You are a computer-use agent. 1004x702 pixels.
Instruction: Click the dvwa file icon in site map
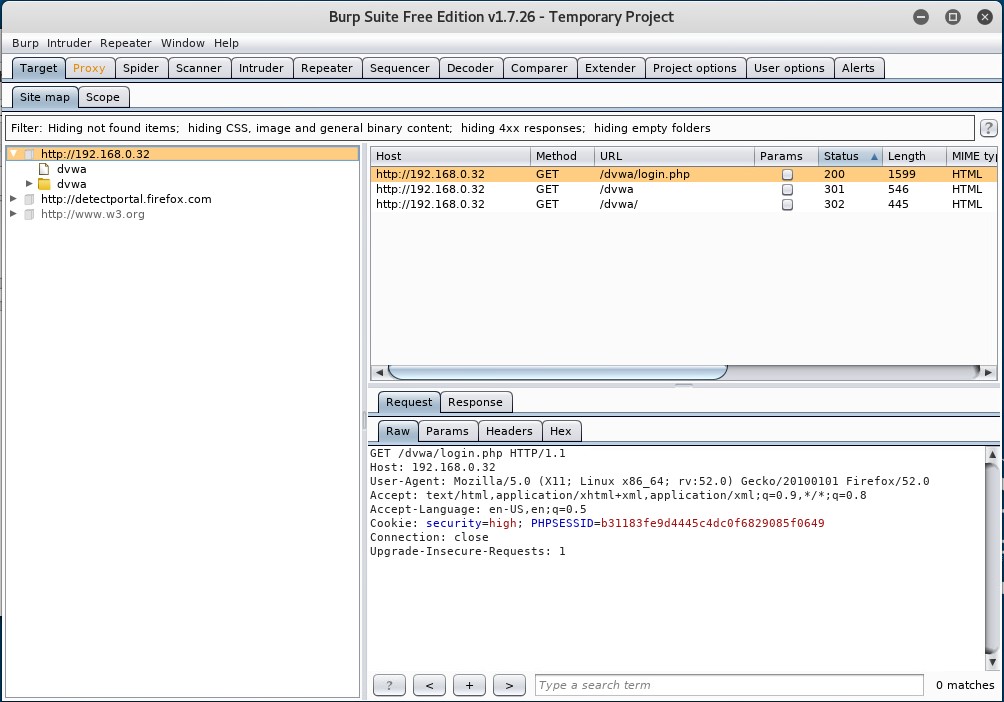pos(44,169)
